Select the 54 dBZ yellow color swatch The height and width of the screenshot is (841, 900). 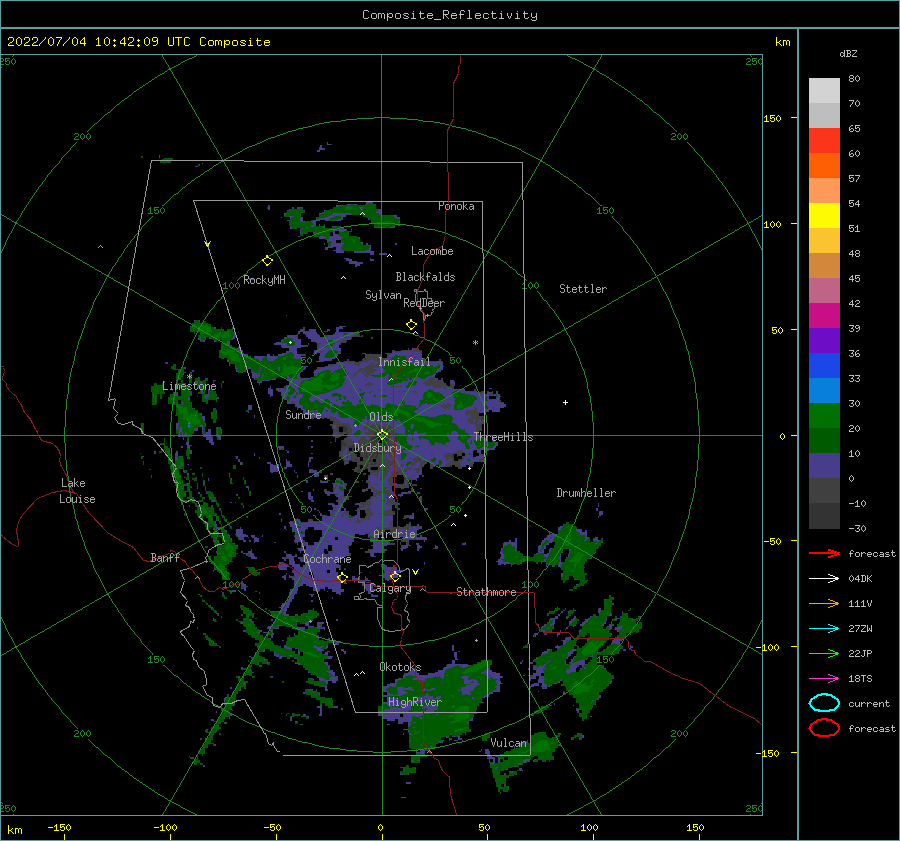click(824, 216)
